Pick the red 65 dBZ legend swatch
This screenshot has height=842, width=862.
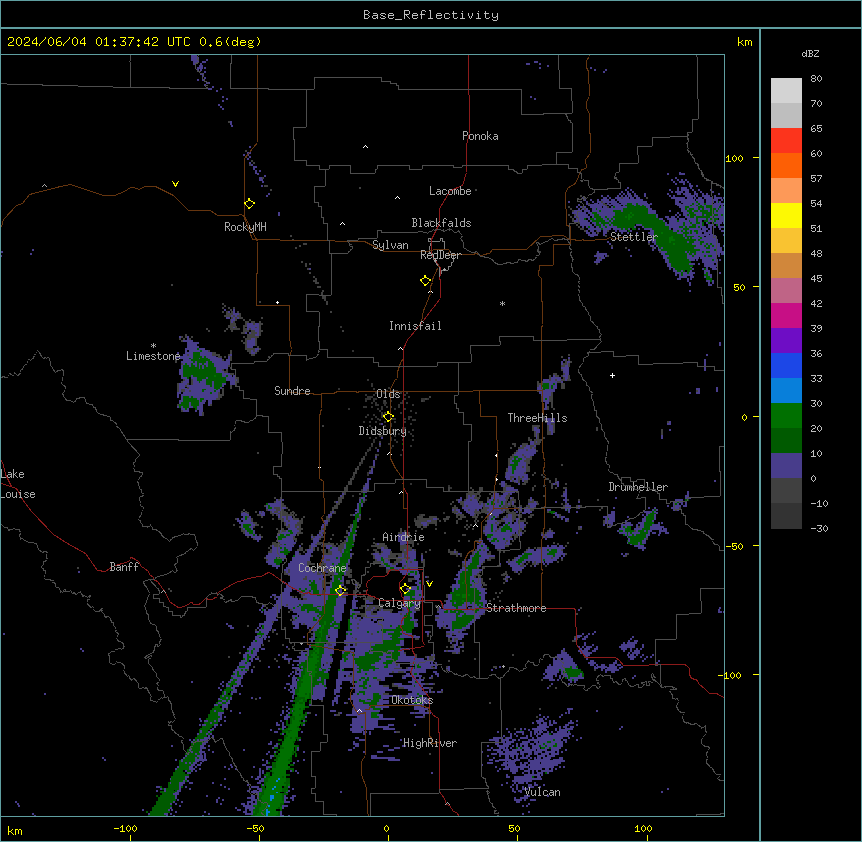point(786,141)
